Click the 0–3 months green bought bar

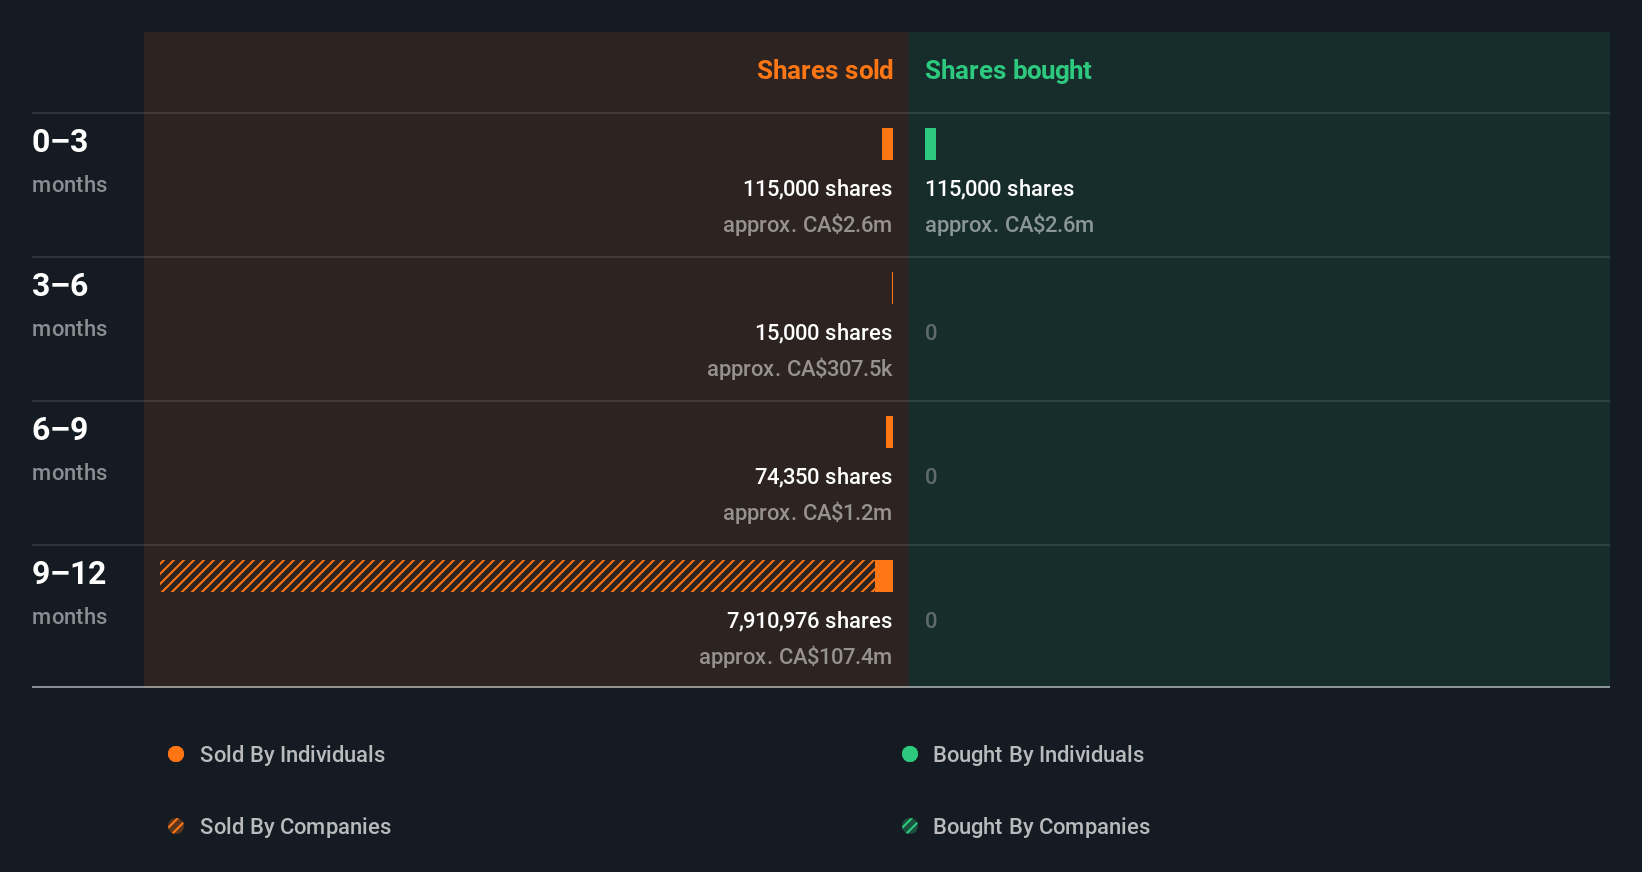click(930, 144)
